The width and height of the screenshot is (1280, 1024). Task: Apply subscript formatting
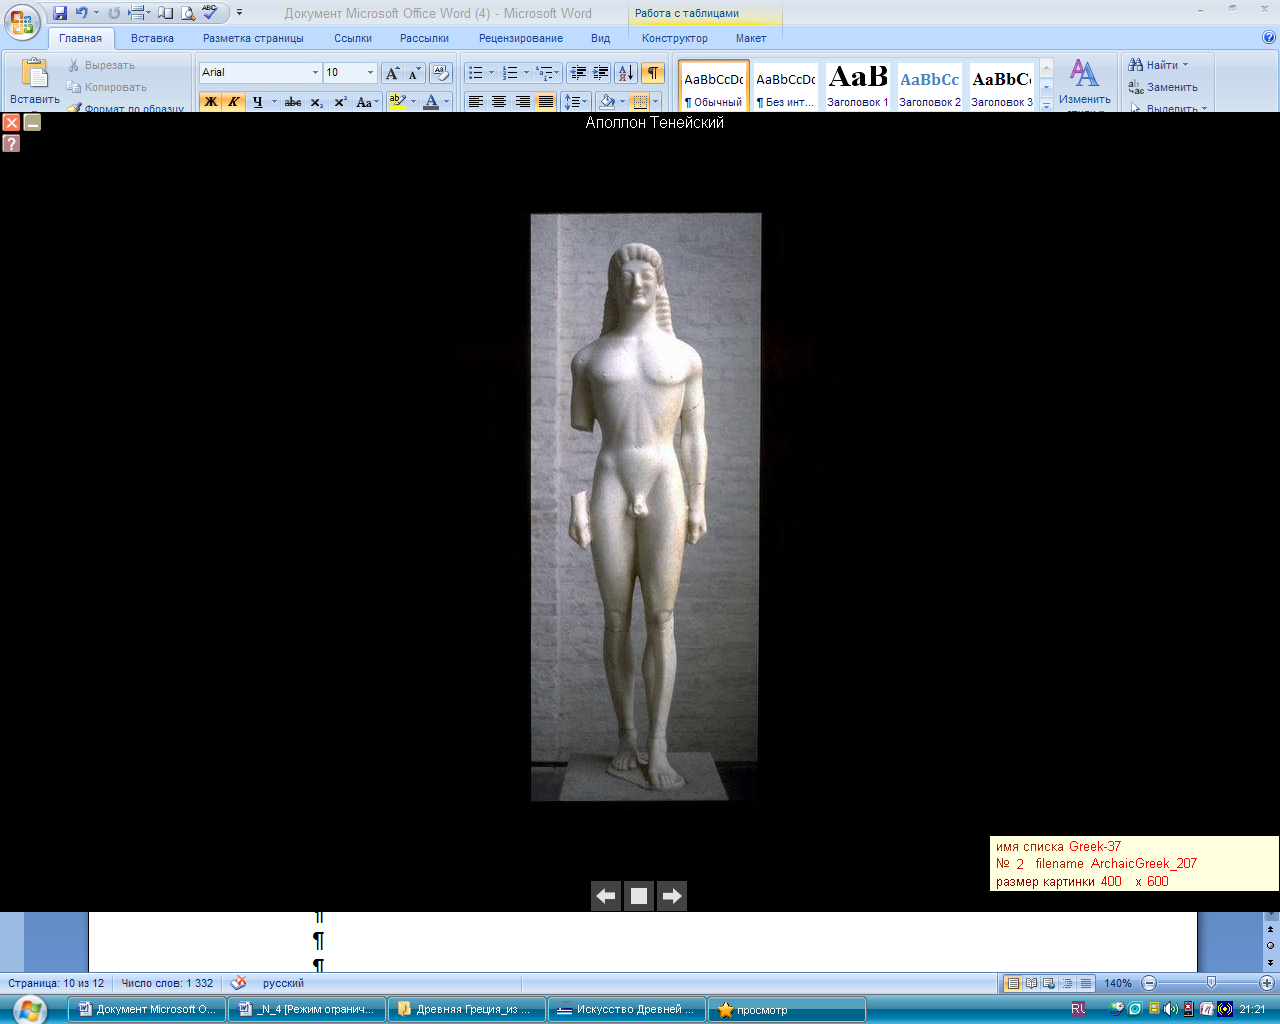point(317,102)
